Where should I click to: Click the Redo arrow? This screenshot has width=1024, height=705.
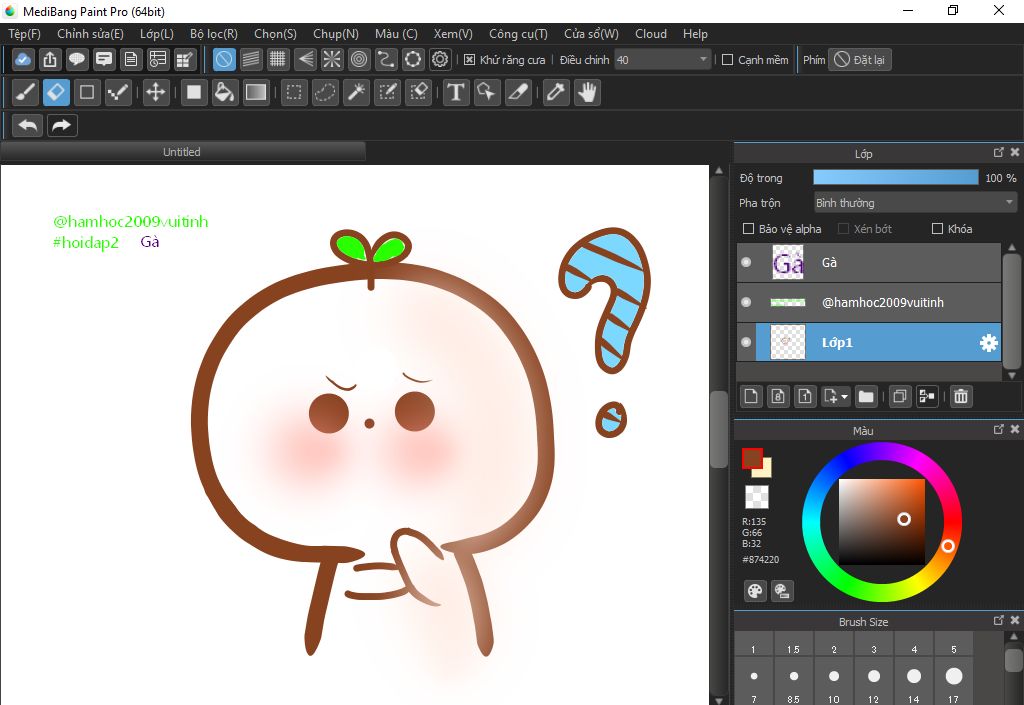(x=62, y=125)
